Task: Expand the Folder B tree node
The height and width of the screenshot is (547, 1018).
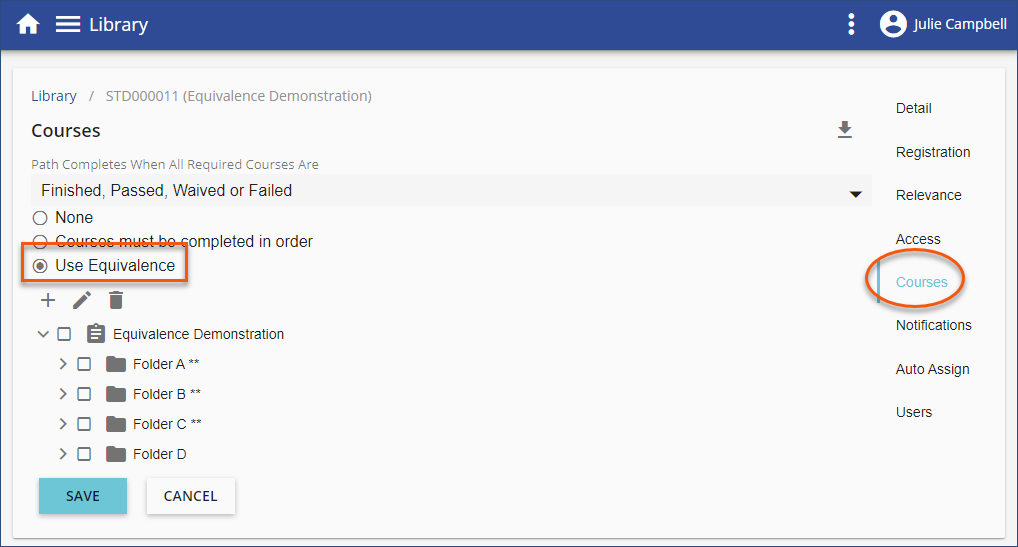Action: click(63, 394)
